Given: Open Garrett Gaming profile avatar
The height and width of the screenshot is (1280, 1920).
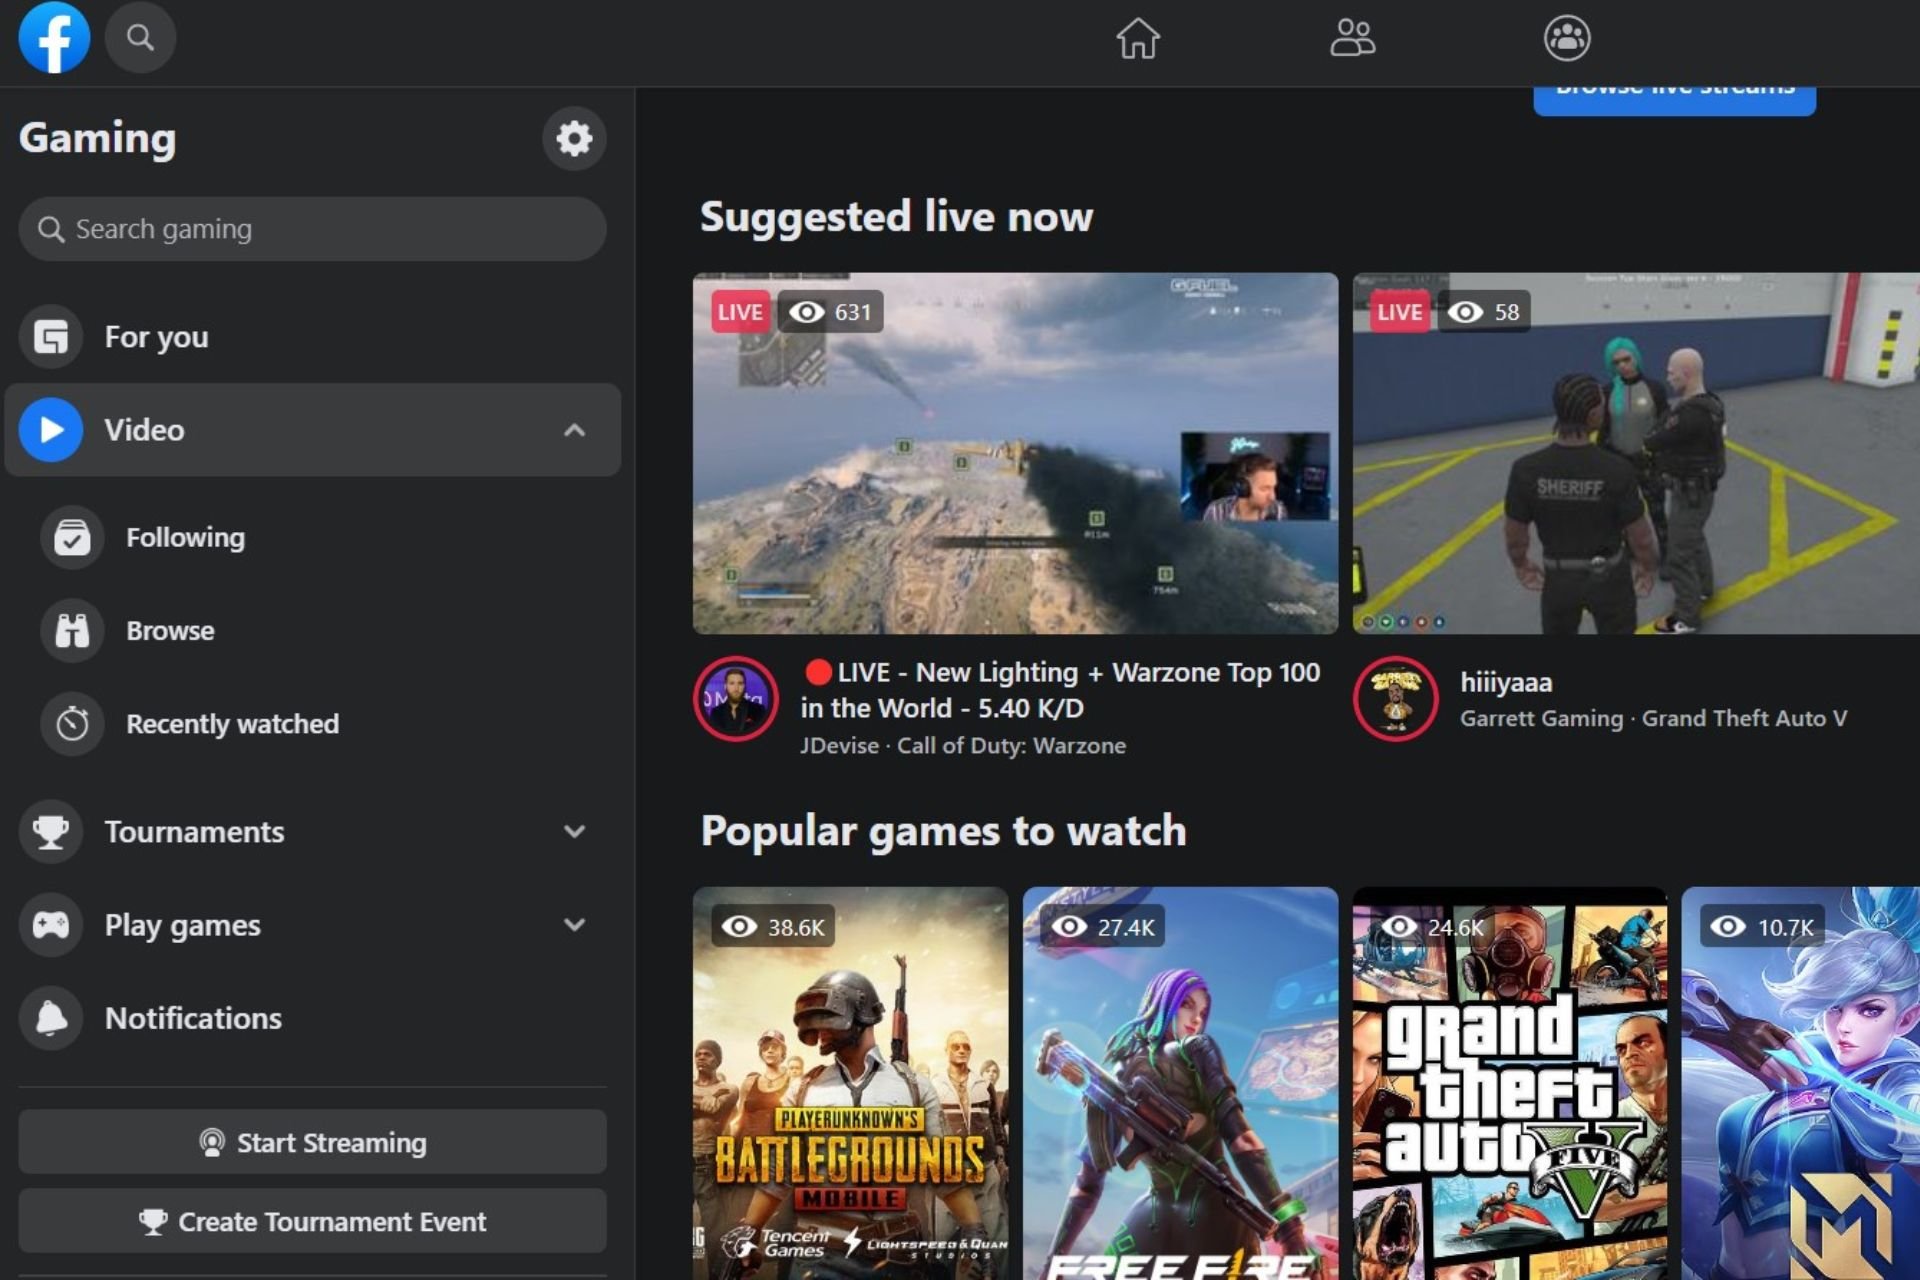Looking at the screenshot, I should pos(1396,699).
